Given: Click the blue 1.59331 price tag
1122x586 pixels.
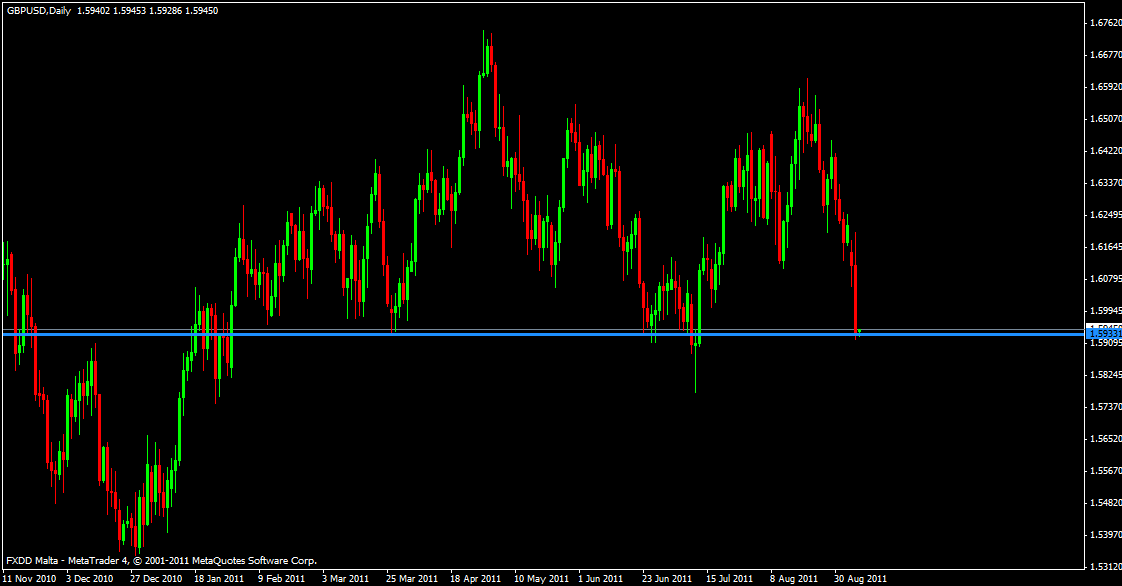Looking at the screenshot, I should tap(1104, 334).
